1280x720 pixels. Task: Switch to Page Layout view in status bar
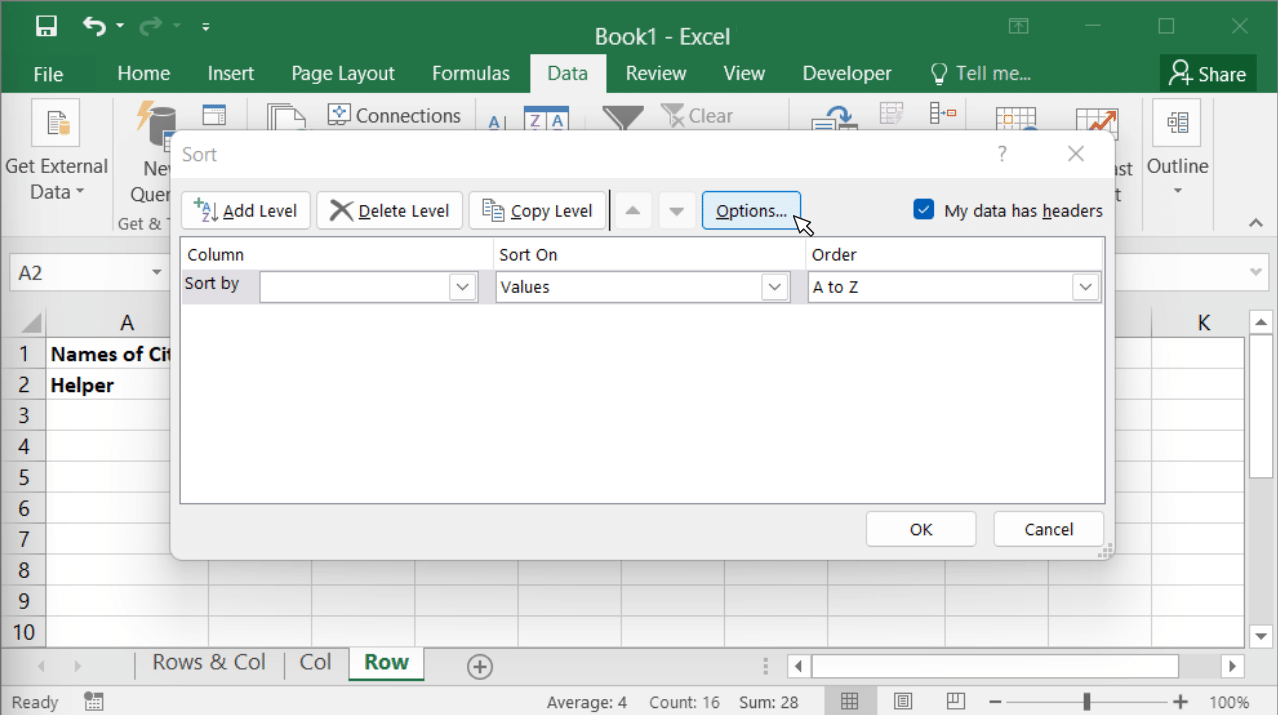point(902,702)
